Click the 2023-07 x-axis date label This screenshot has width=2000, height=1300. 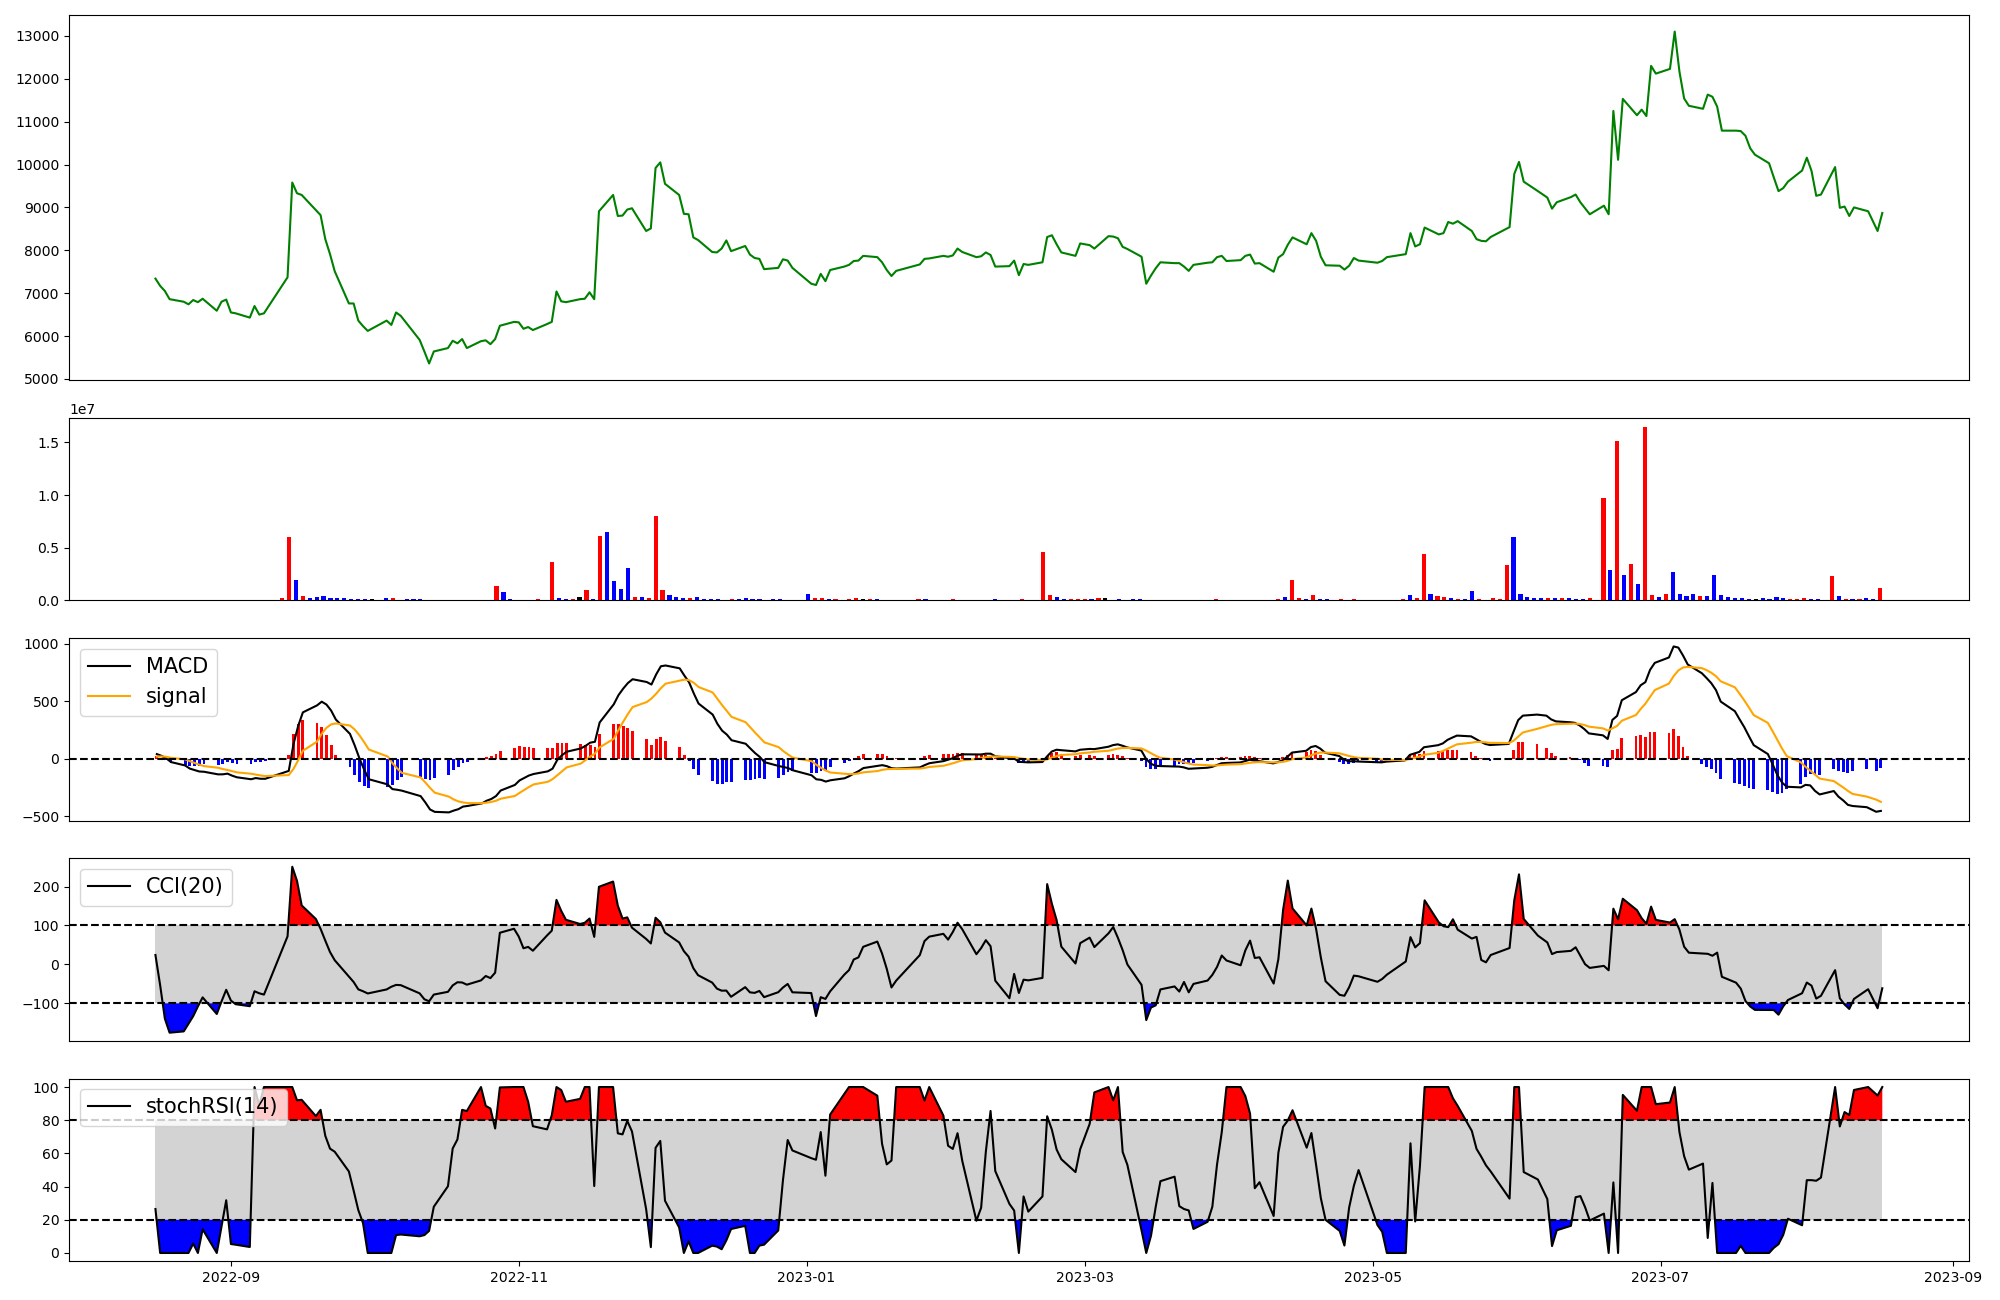pyautogui.click(x=1661, y=1277)
